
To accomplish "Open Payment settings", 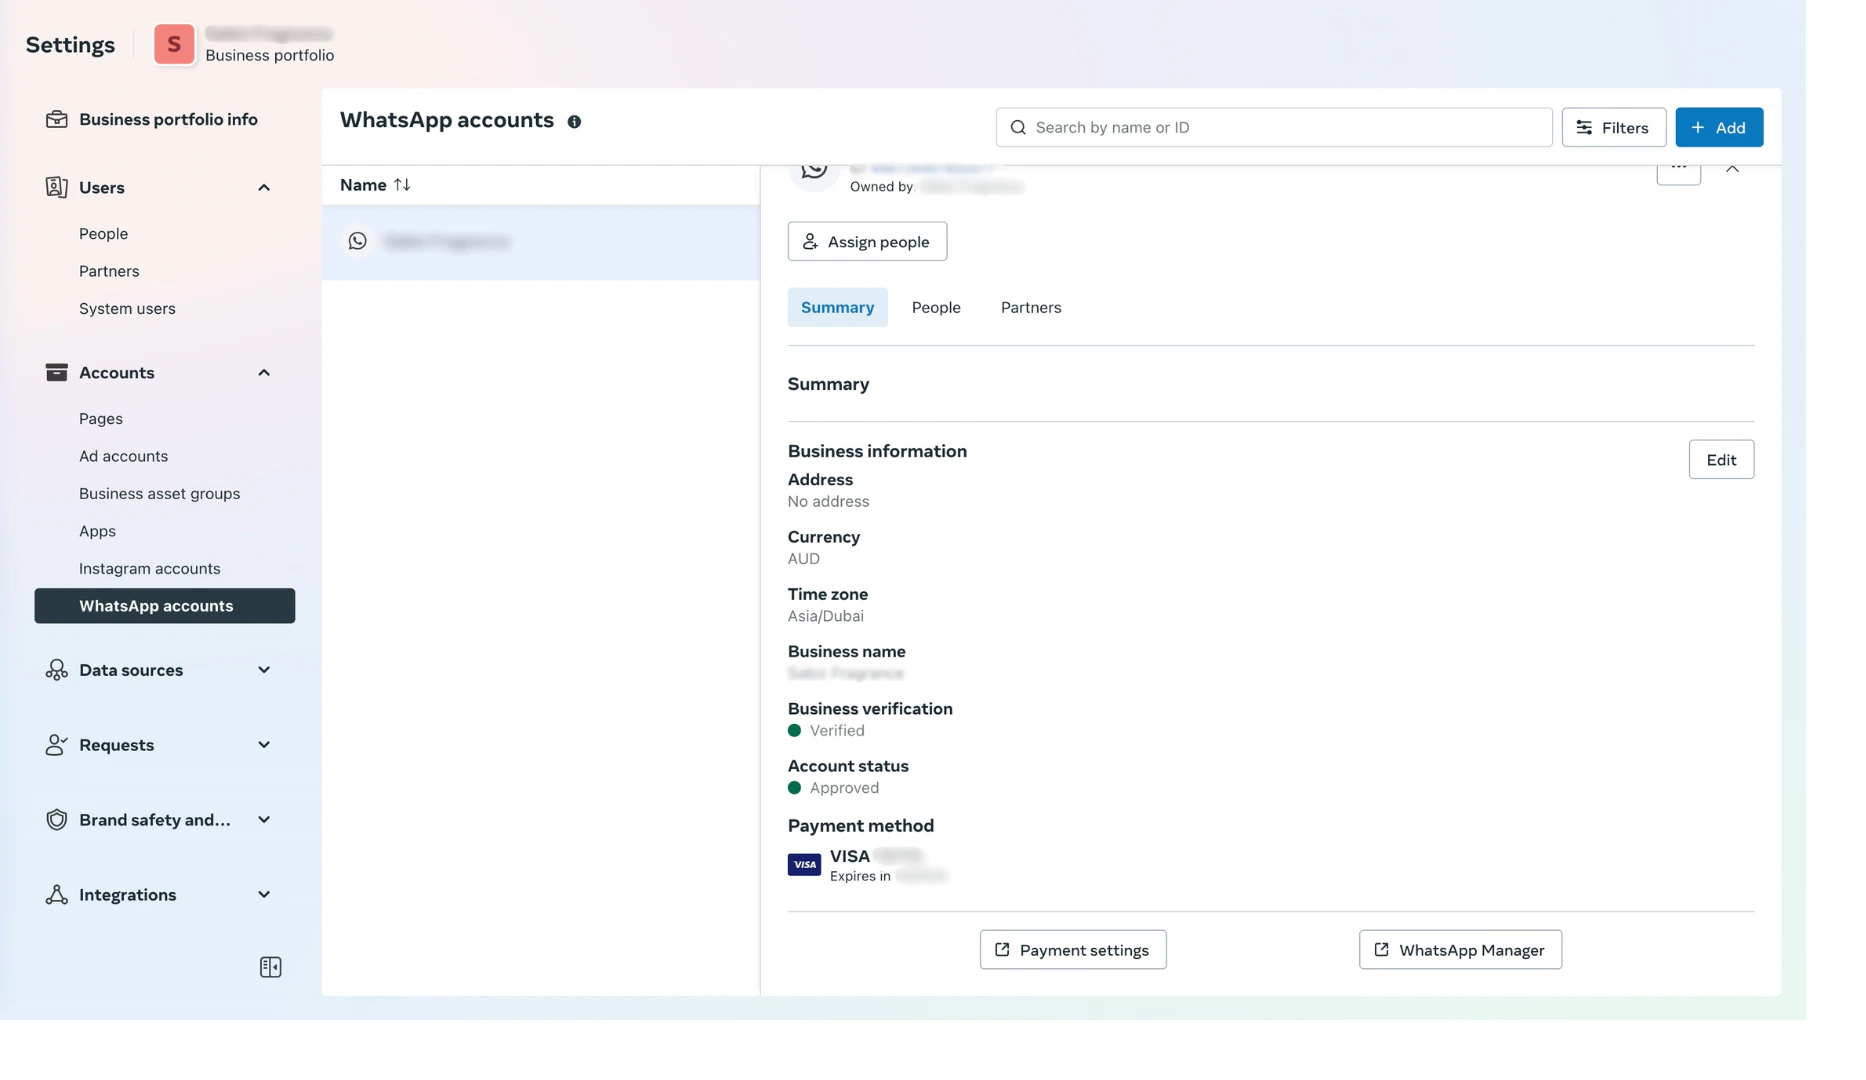I will (x=1073, y=949).
